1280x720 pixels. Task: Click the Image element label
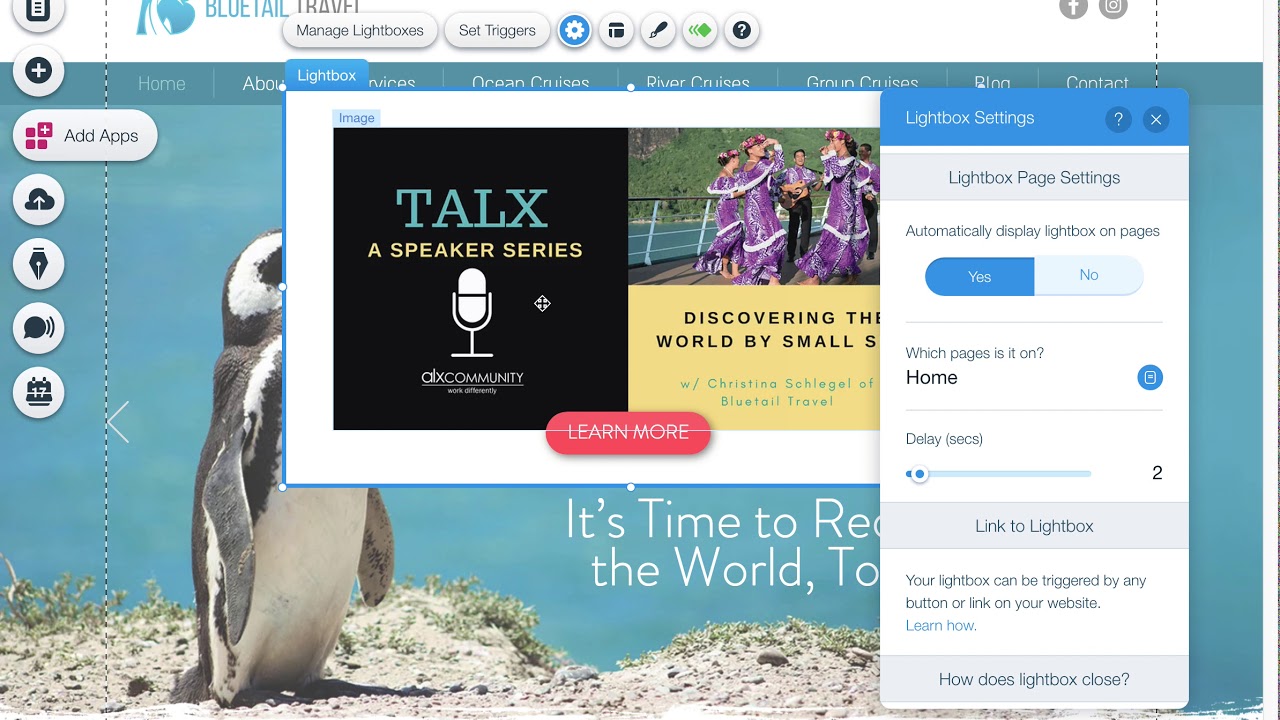point(356,118)
